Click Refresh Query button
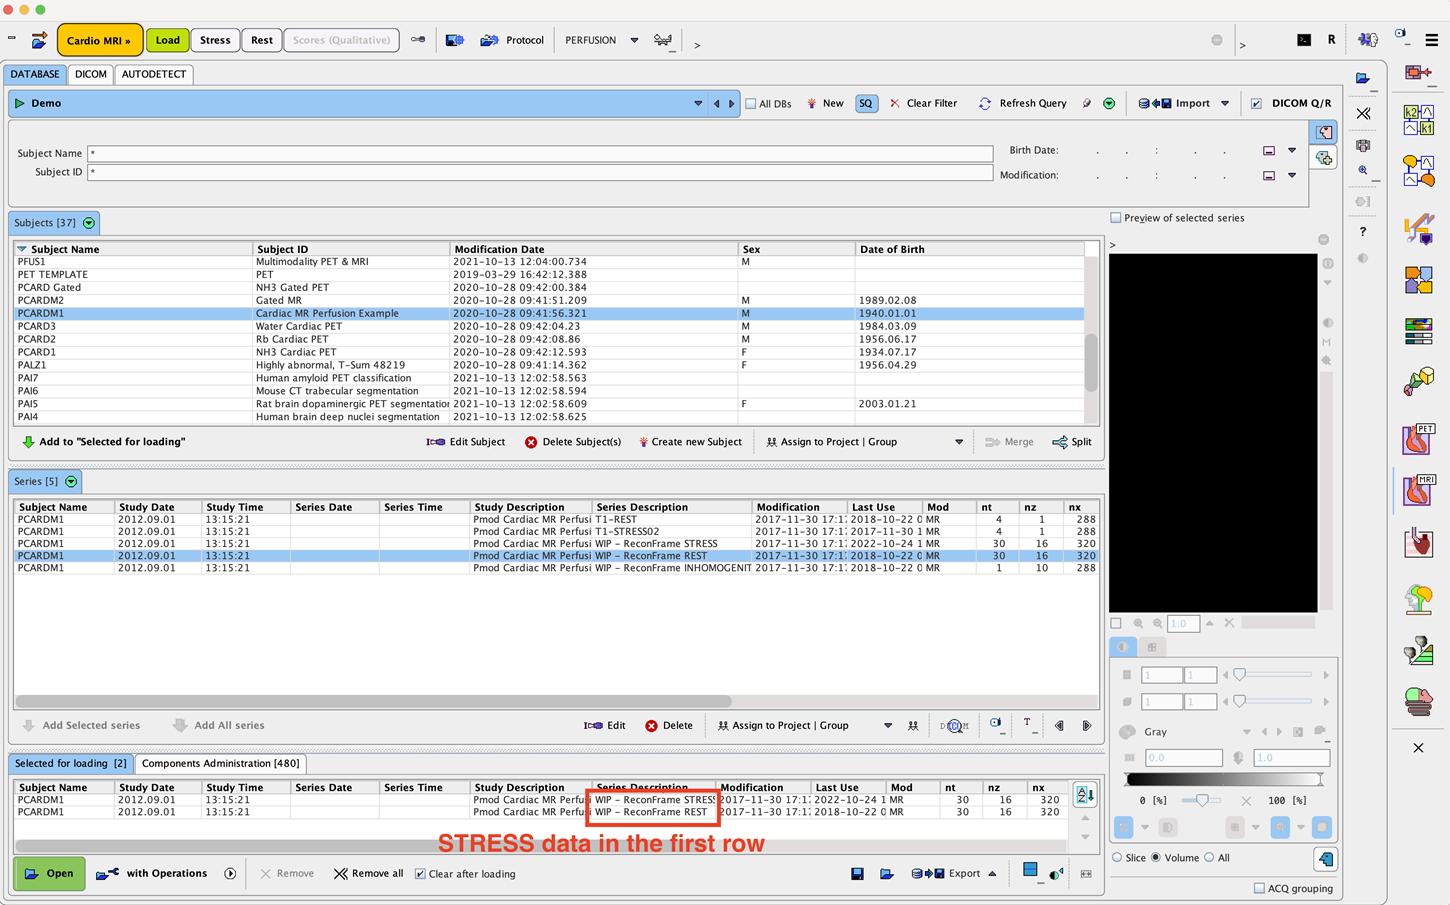This screenshot has height=905, width=1450. point(1022,104)
